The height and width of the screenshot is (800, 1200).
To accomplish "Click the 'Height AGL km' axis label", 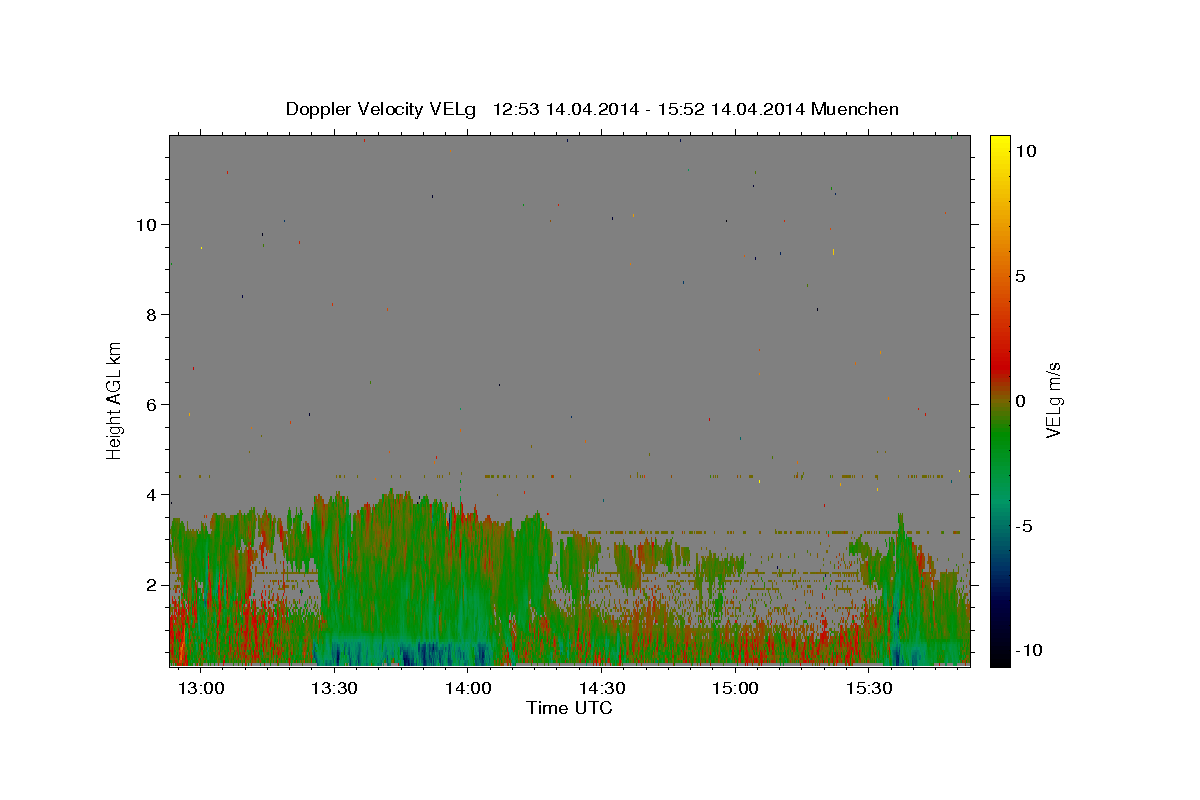I will pos(115,400).
